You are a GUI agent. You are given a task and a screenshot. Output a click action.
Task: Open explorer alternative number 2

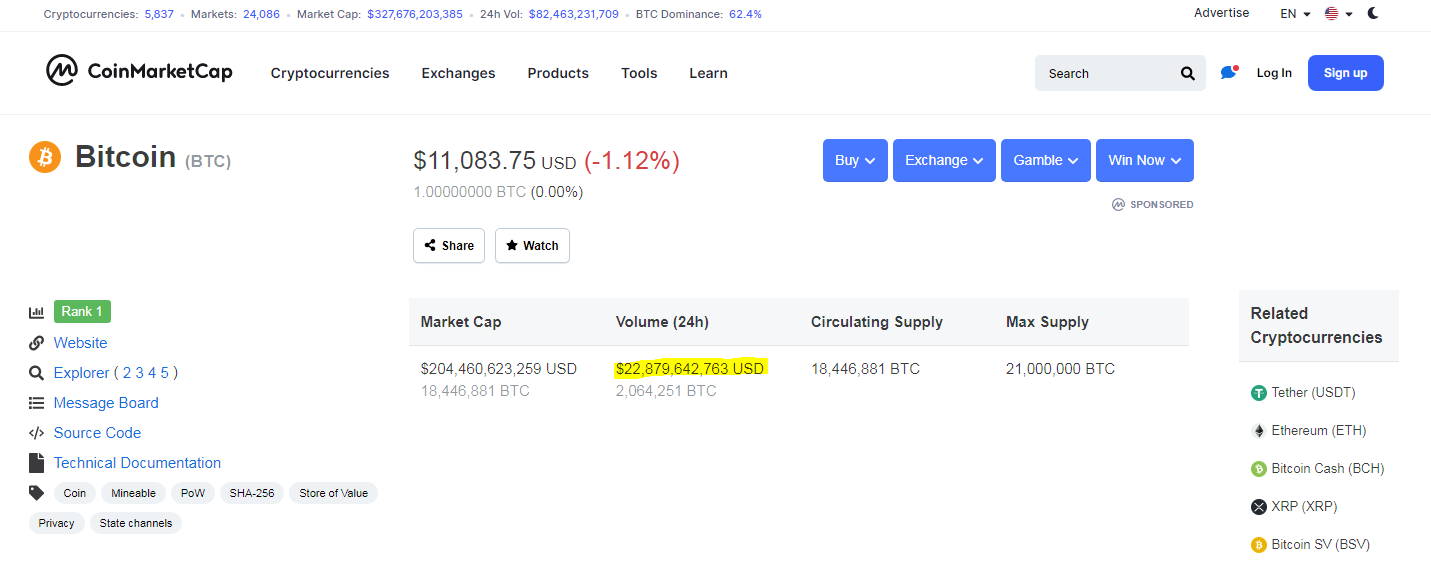point(127,373)
